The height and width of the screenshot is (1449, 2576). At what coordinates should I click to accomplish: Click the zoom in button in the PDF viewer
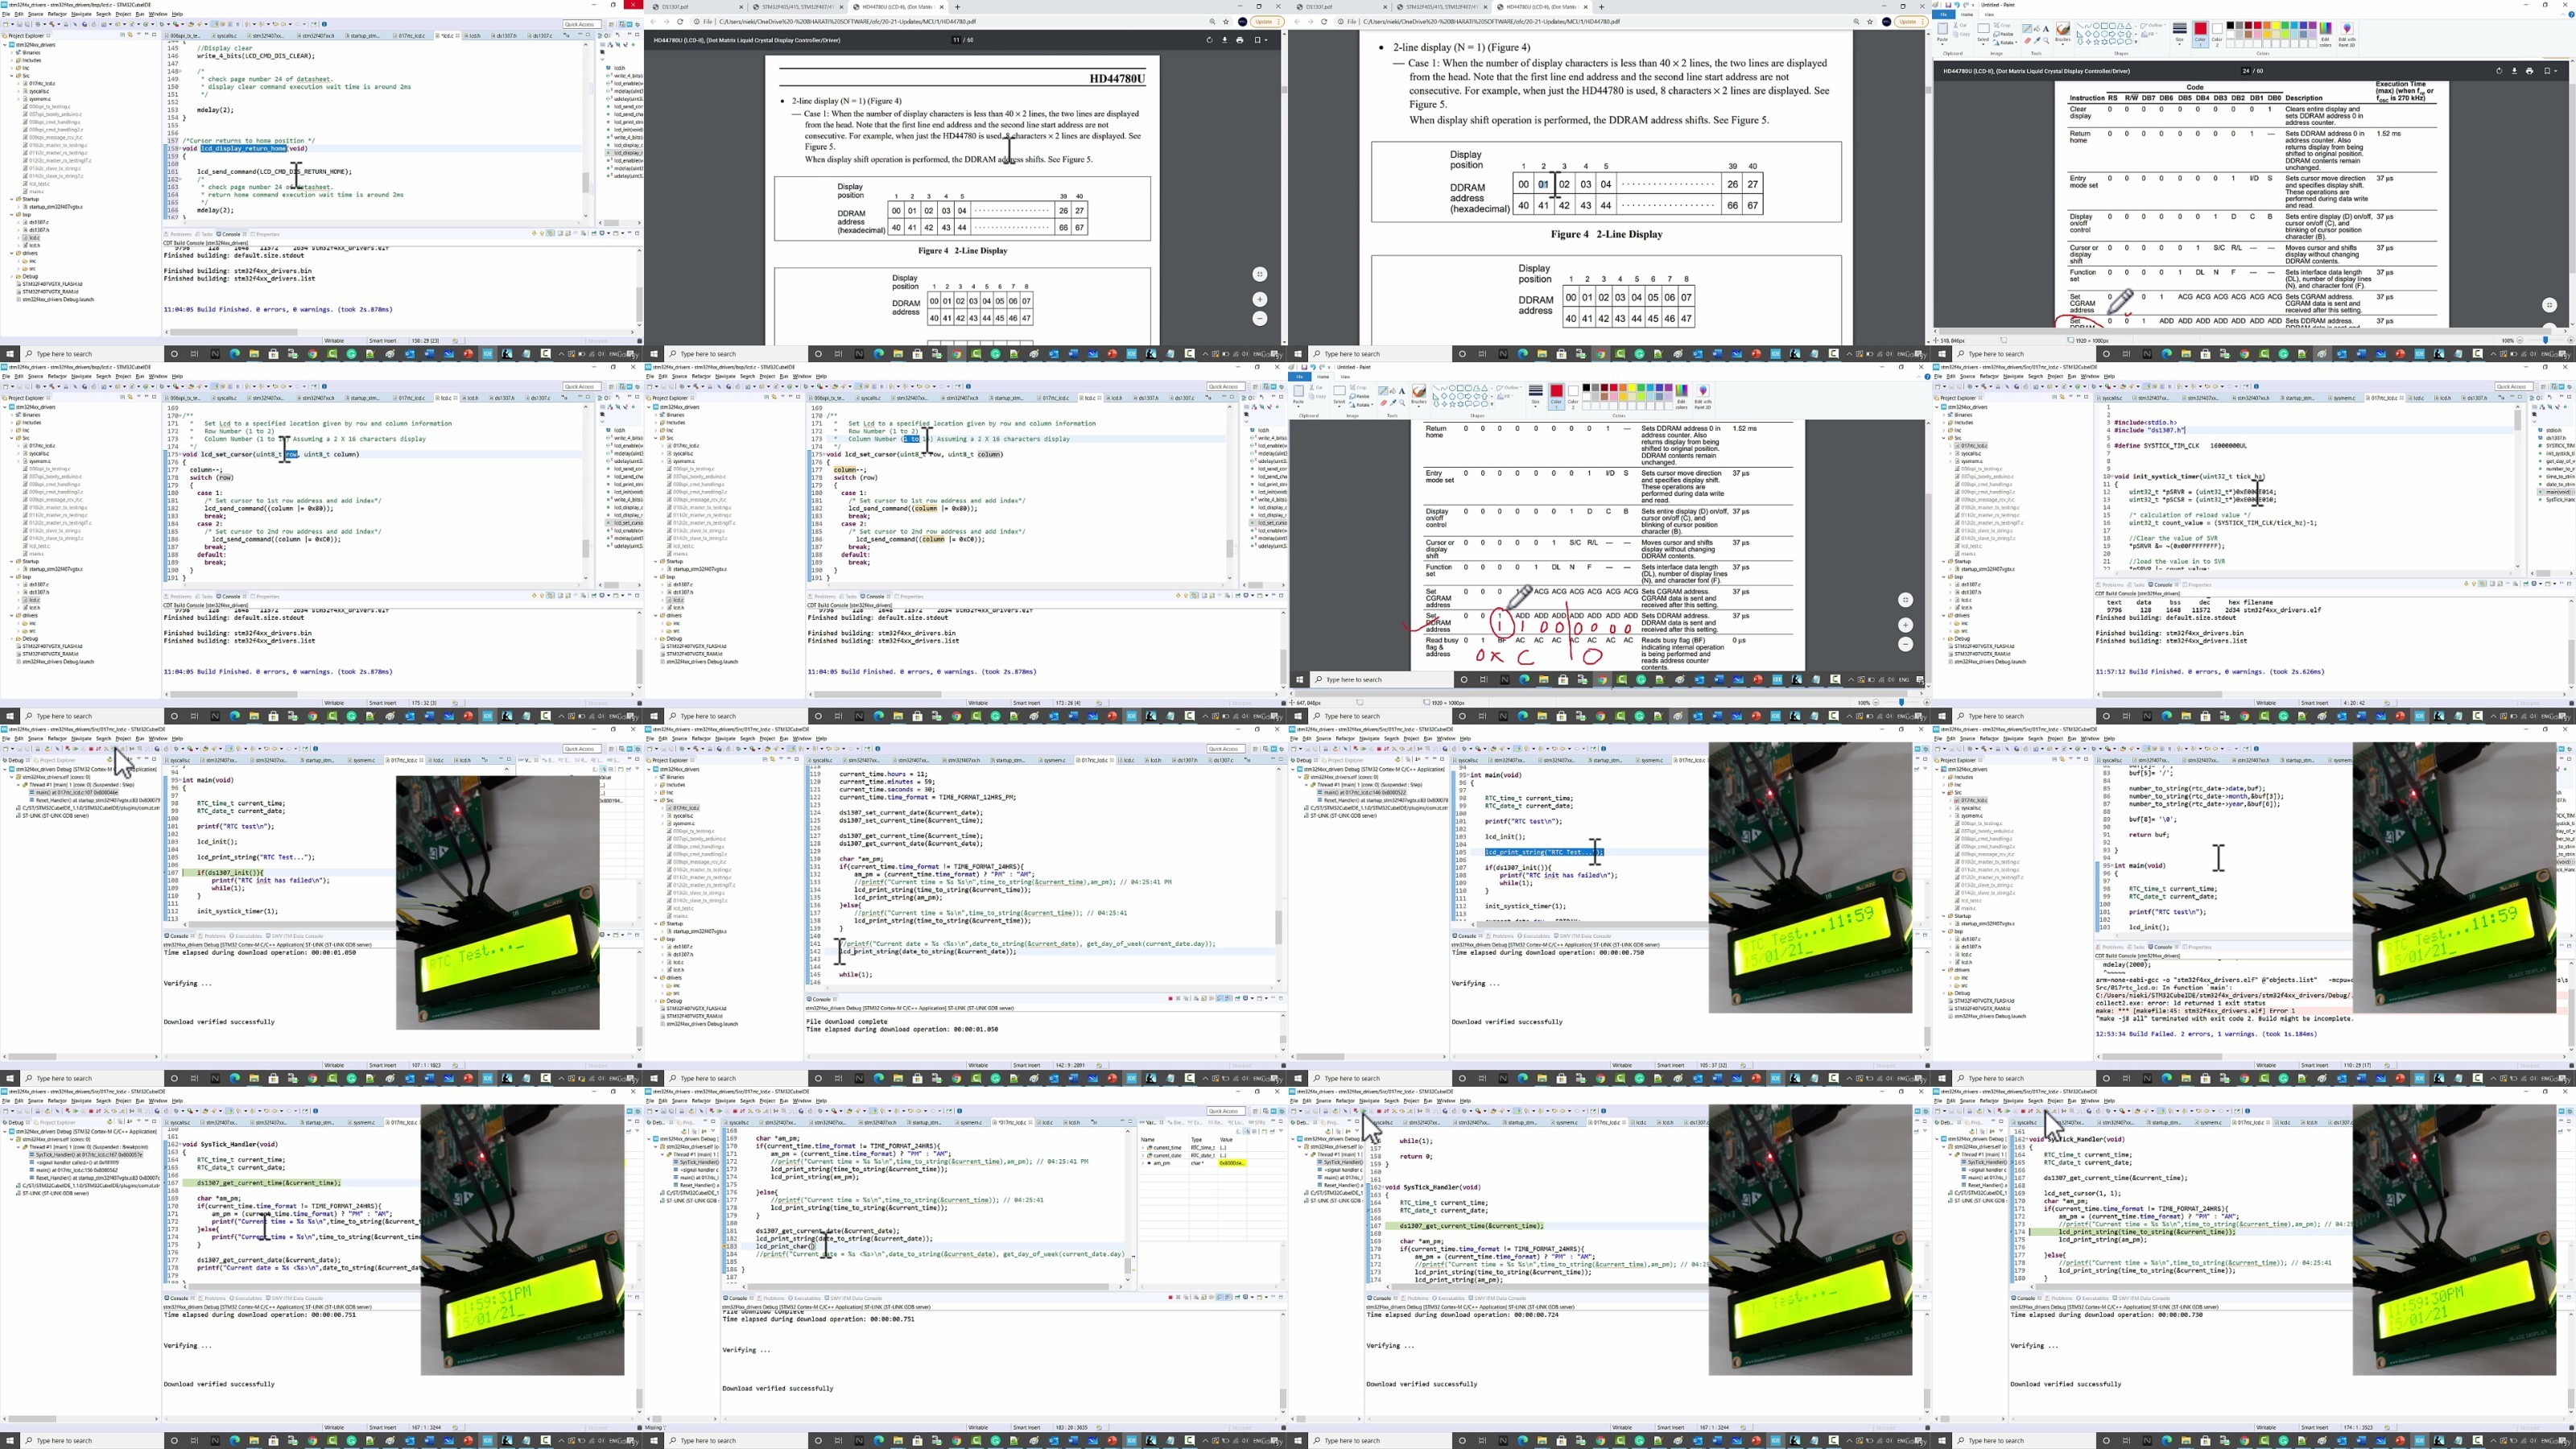(x=1259, y=298)
